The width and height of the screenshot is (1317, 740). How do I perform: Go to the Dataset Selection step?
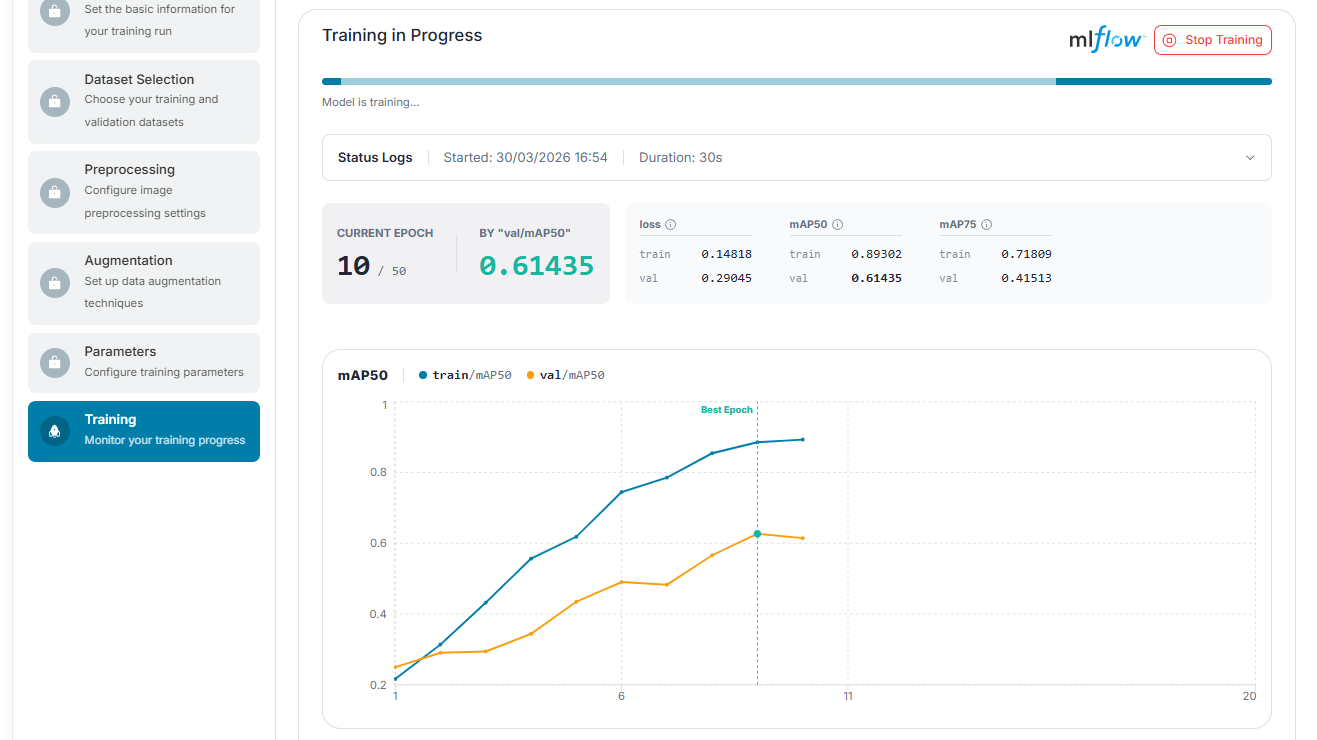click(144, 101)
